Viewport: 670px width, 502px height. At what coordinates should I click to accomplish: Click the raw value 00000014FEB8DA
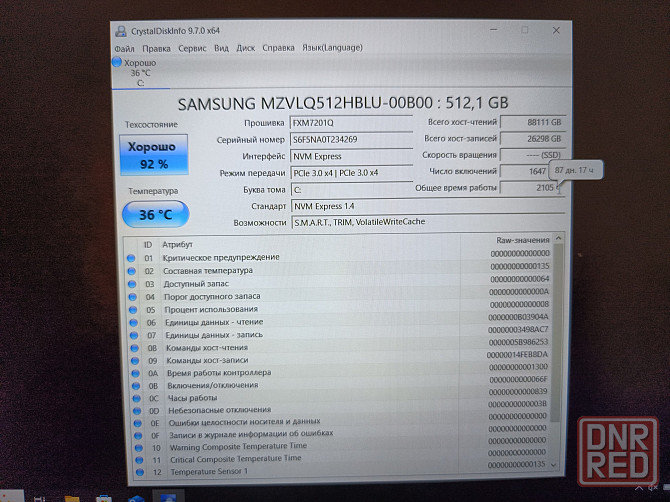click(517, 354)
